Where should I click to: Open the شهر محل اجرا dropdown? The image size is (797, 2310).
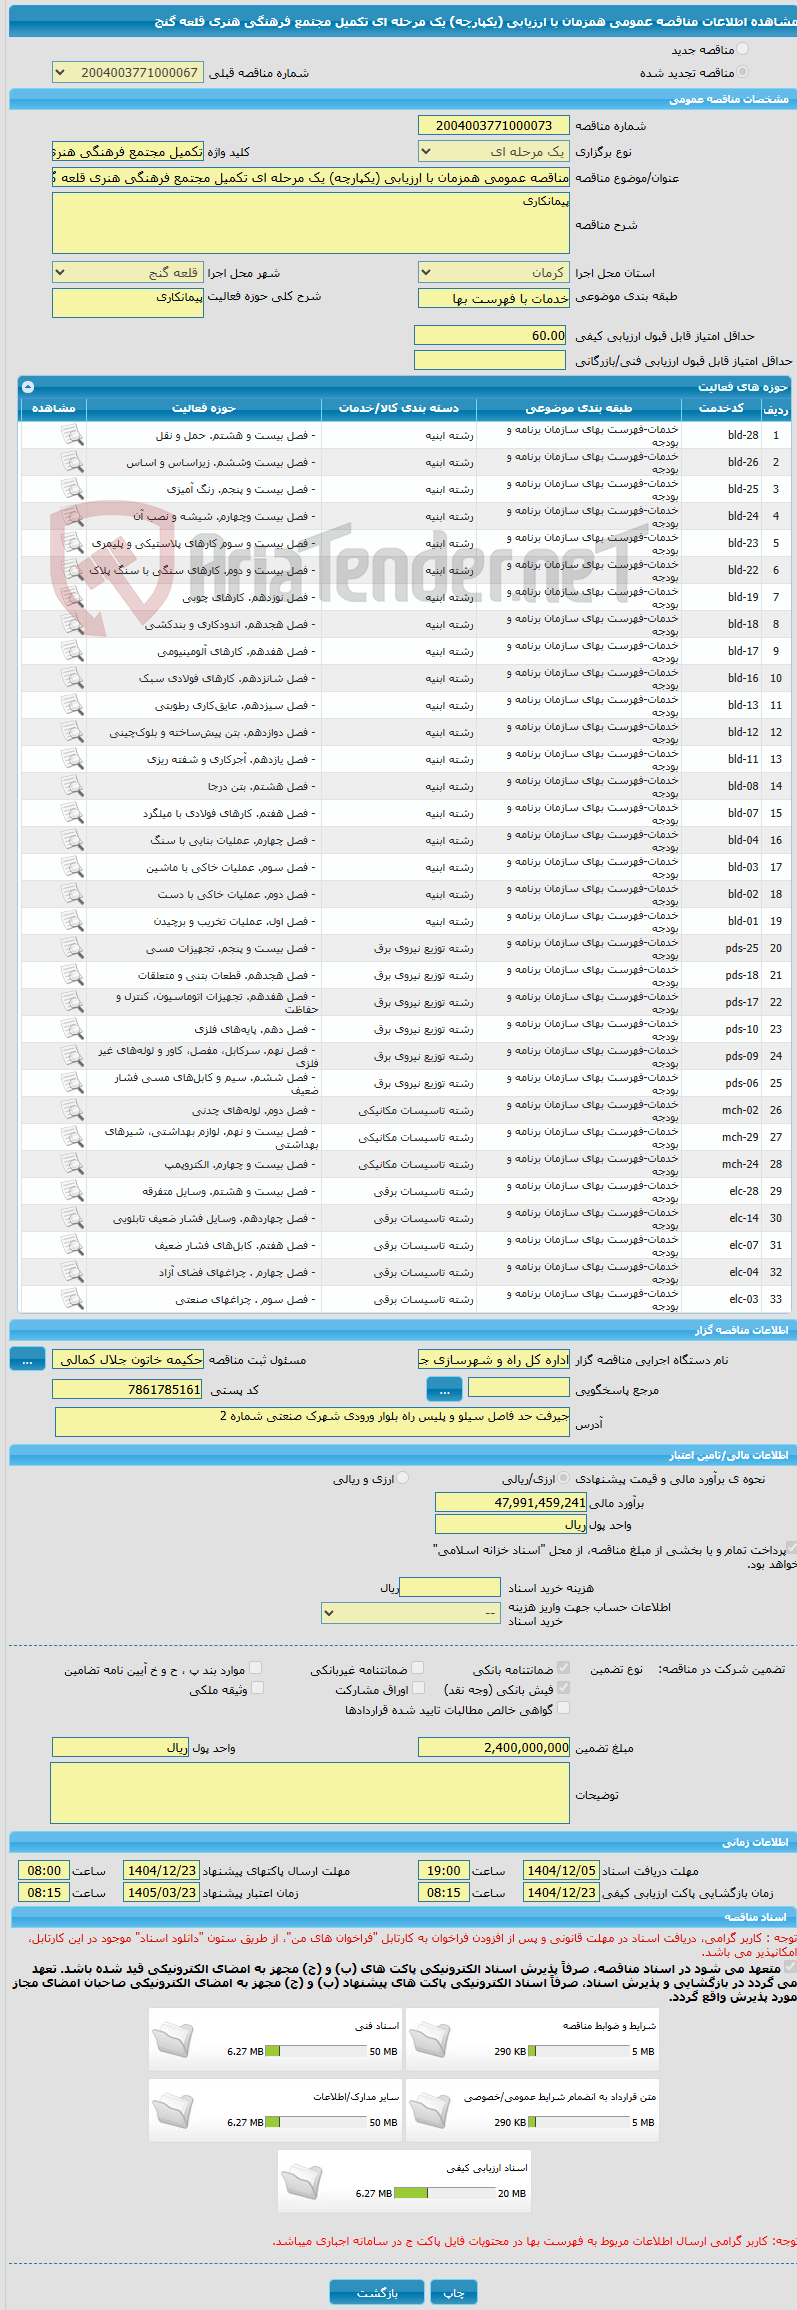pyautogui.click(x=128, y=273)
